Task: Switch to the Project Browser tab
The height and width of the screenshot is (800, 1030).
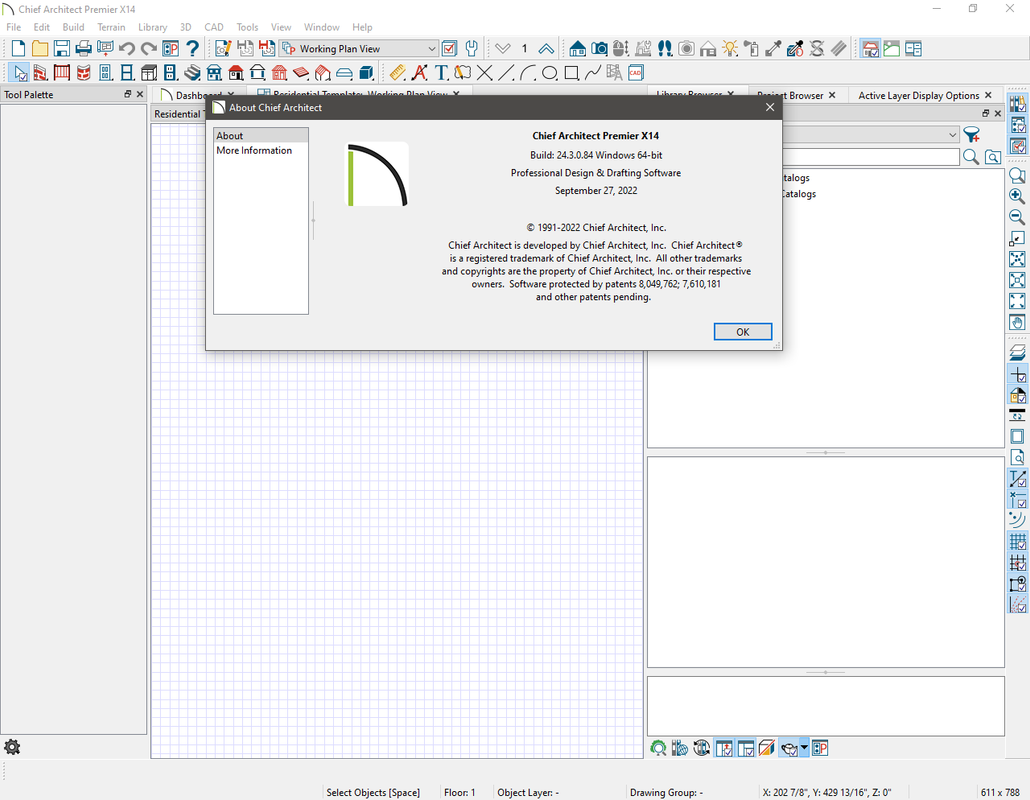Action: (790, 95)
